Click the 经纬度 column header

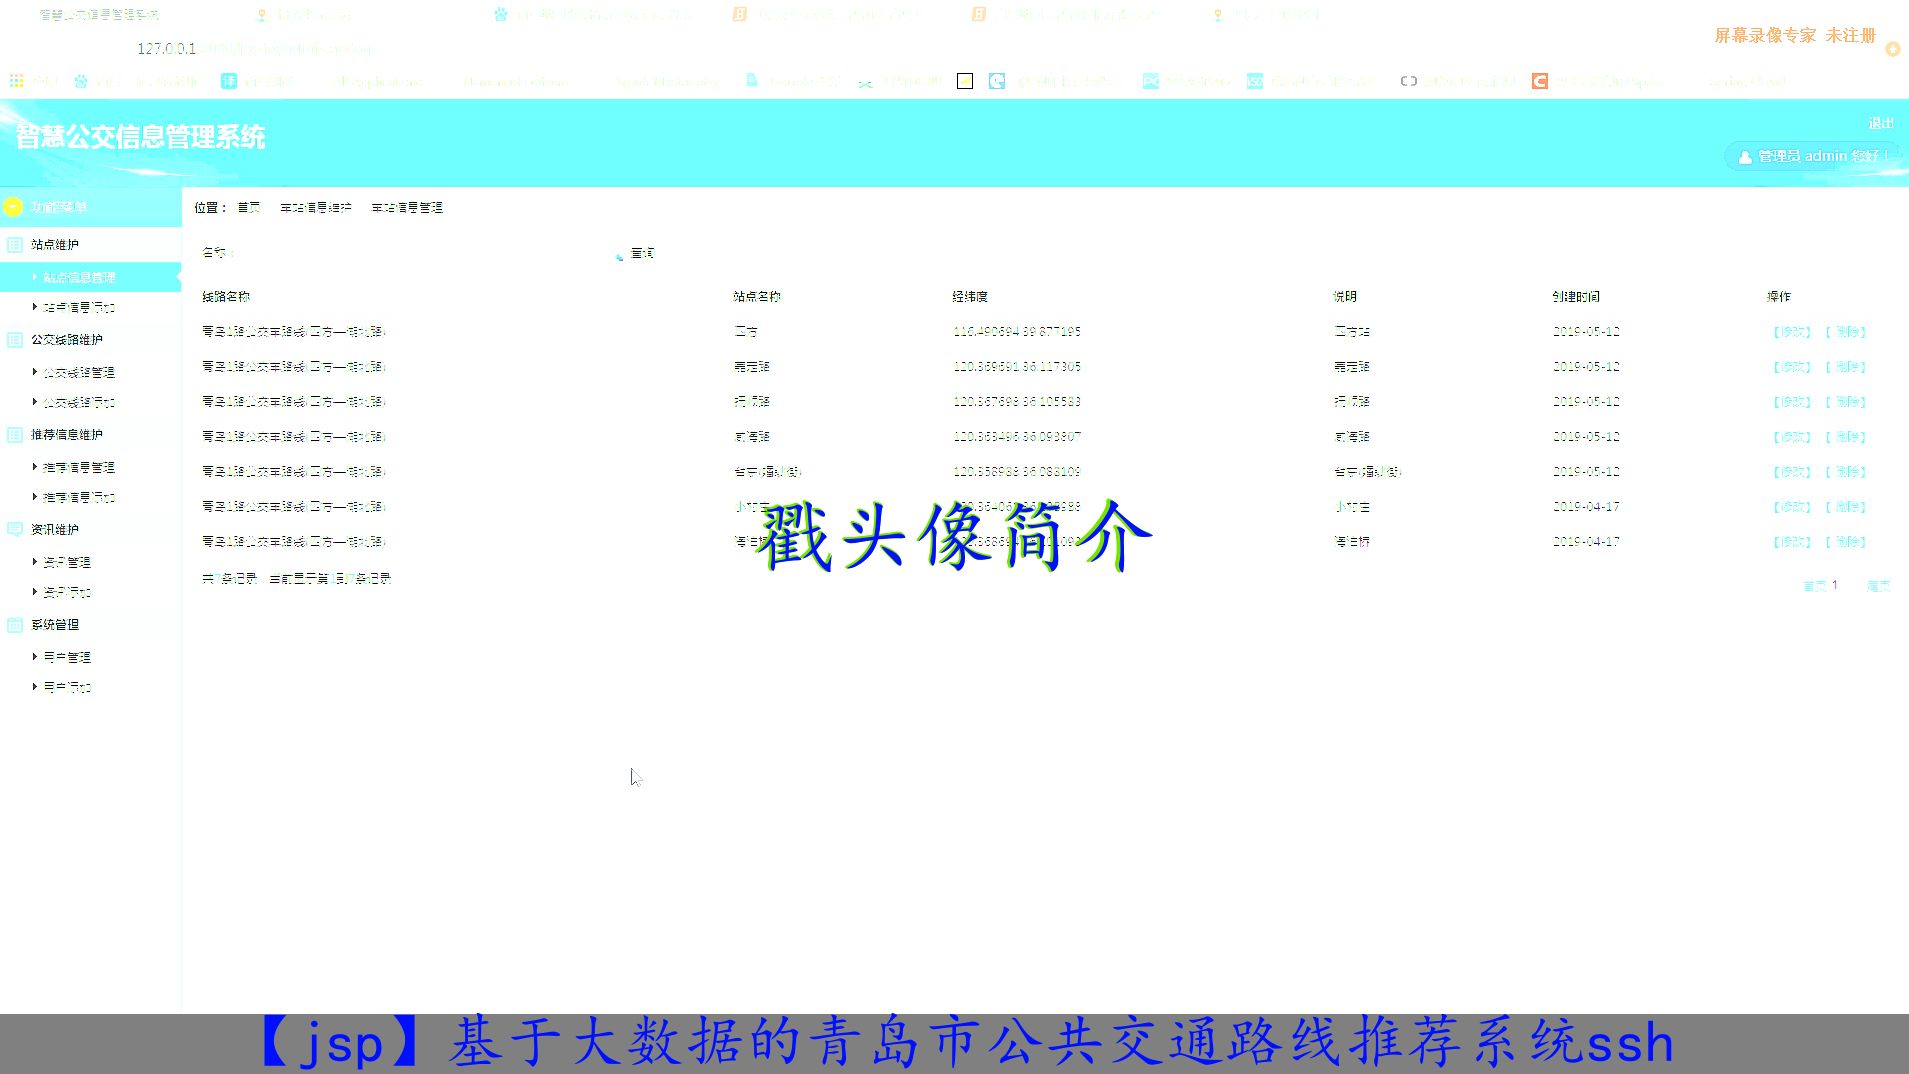[x=970, y=297]
